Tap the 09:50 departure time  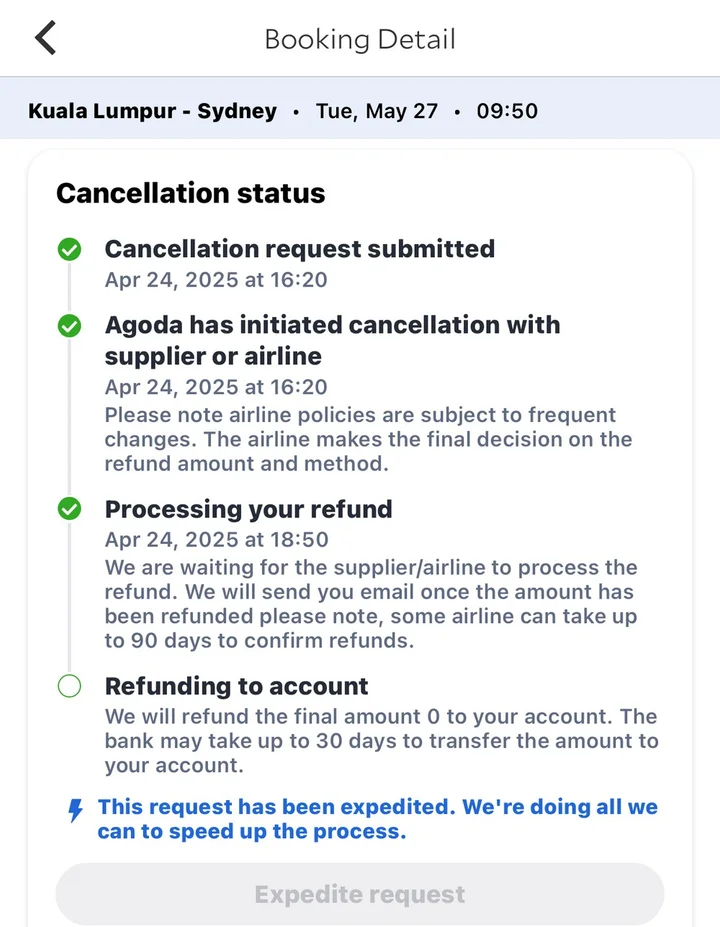[x=507, y=111]
